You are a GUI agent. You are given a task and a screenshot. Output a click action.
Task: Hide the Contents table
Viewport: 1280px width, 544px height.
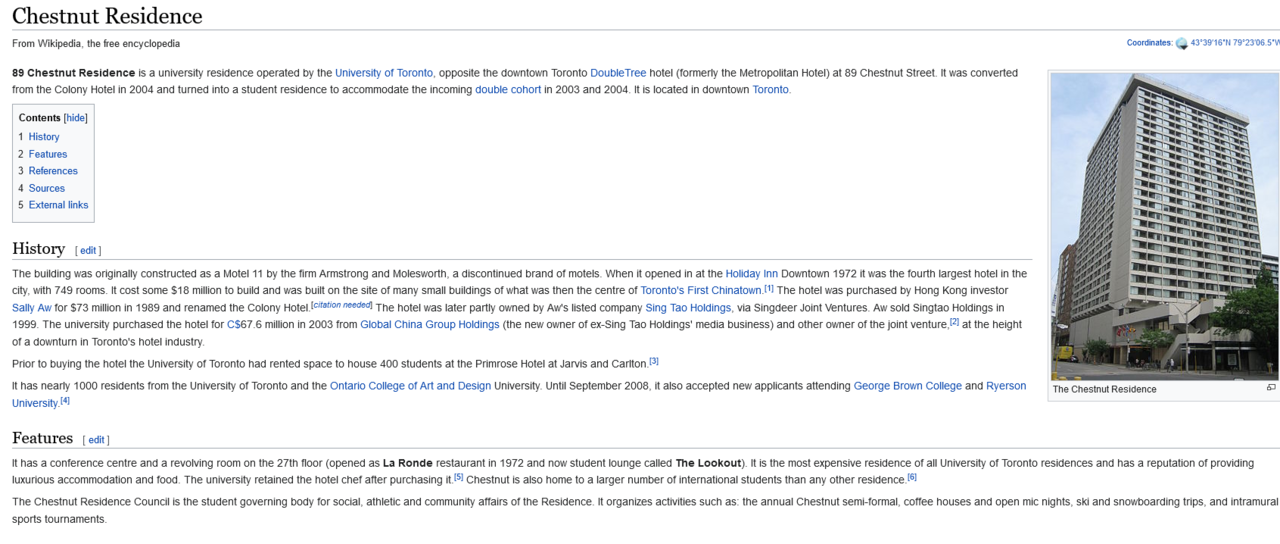pyautogui.click(x=76, y=118)
